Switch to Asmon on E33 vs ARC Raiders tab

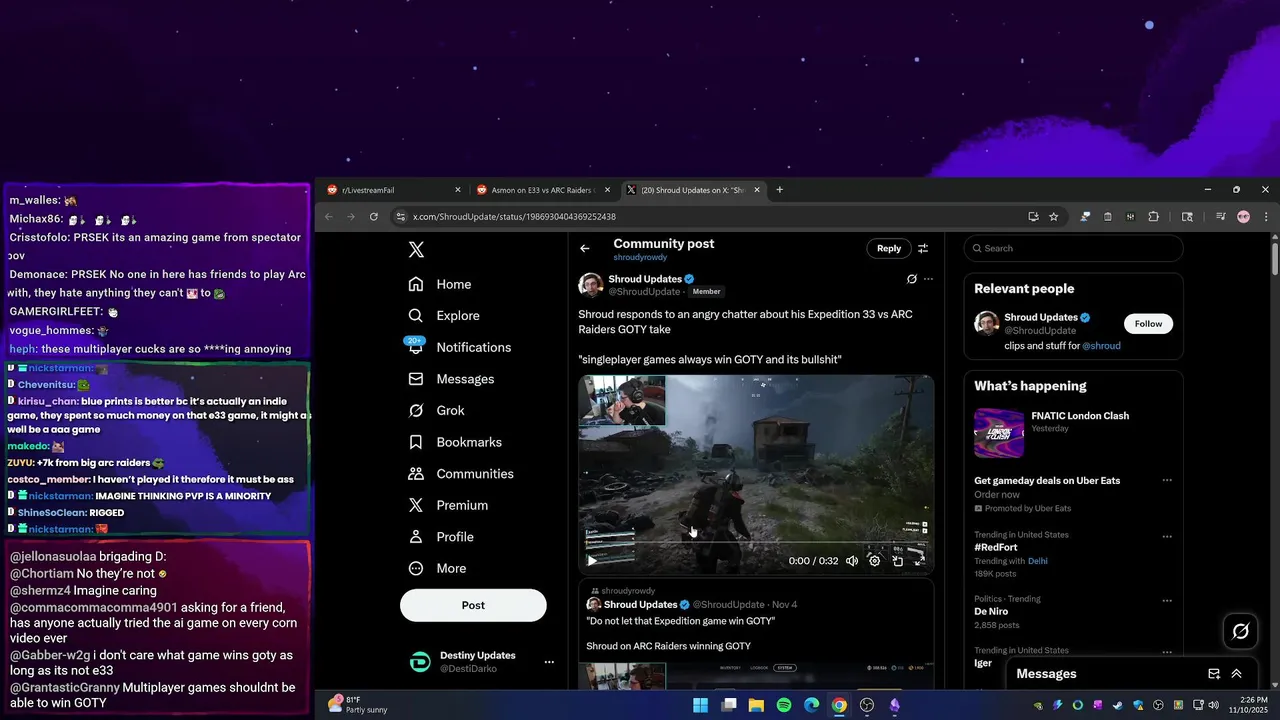pos(543,190)
